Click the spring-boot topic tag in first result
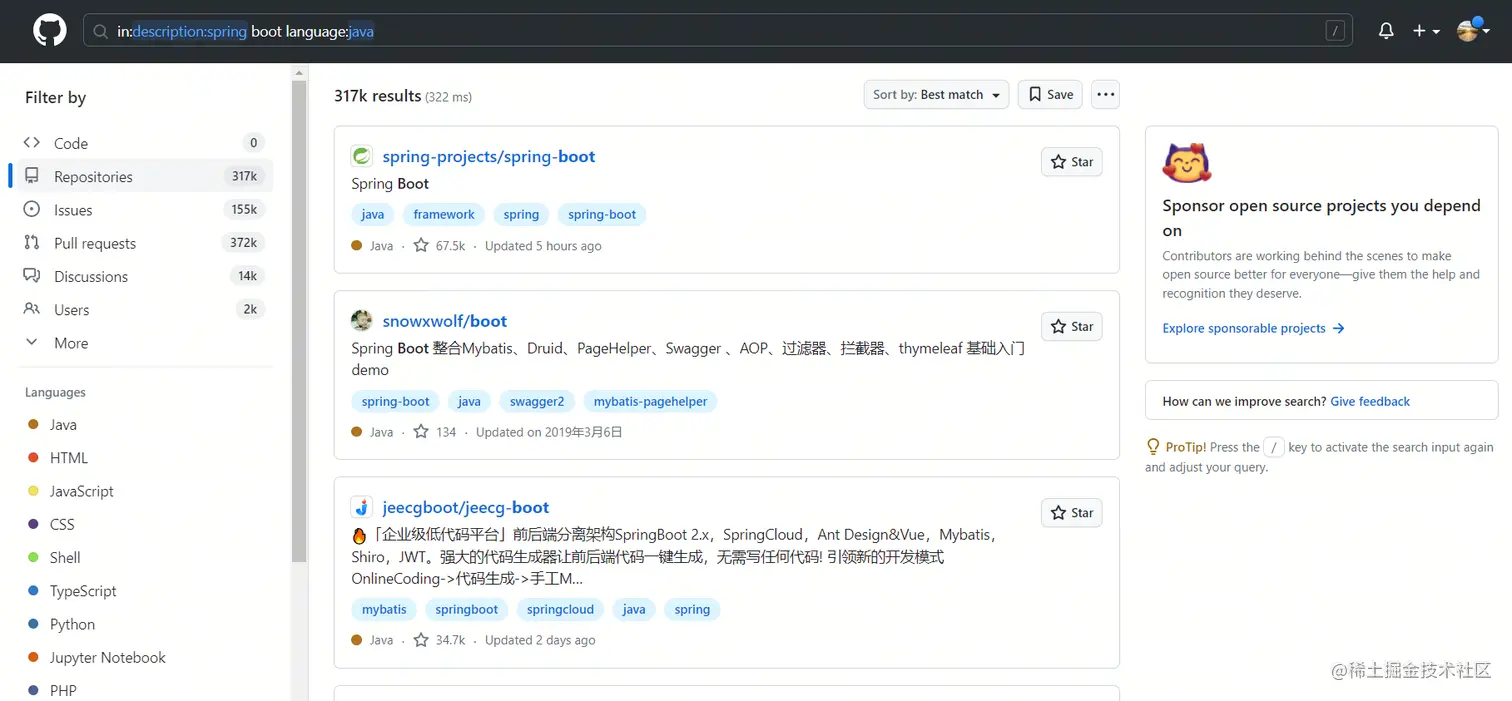Image resolution: width=1512 pixels, height=701 pixels. point(602,214)
